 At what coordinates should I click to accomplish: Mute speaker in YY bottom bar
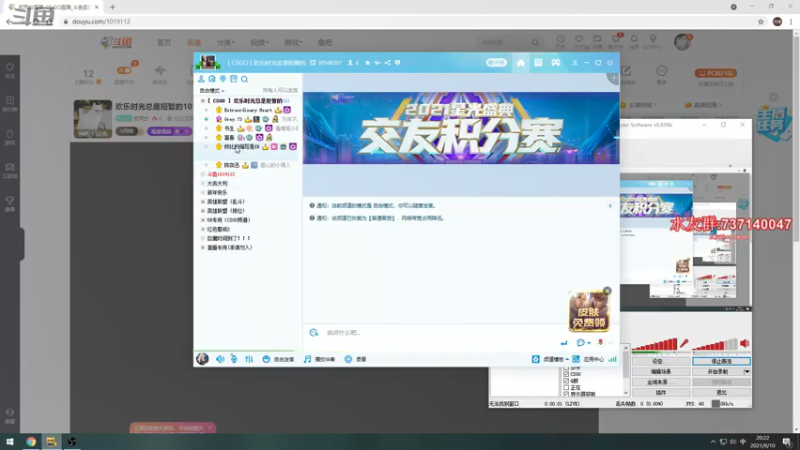click(220, 359)
